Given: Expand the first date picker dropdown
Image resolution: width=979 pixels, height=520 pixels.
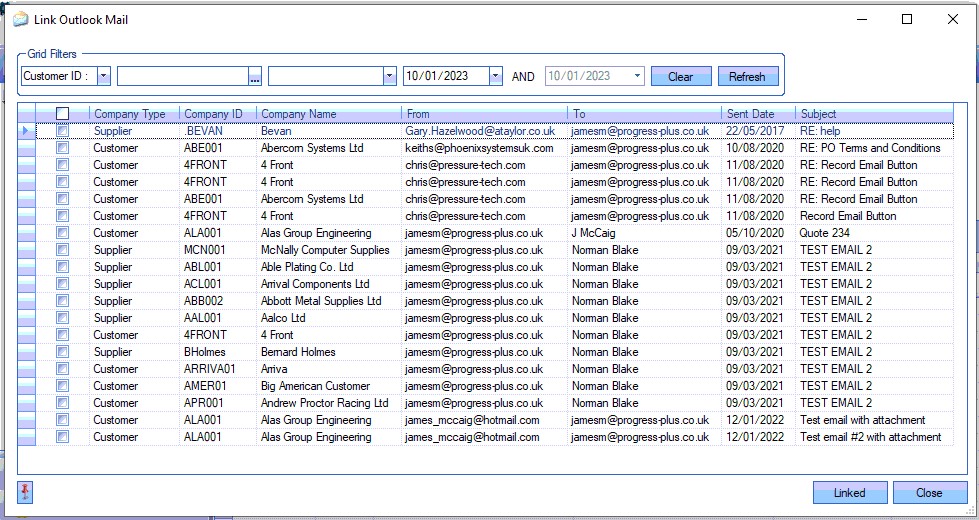Looking at the screenshot, I should tap(495, 76).
